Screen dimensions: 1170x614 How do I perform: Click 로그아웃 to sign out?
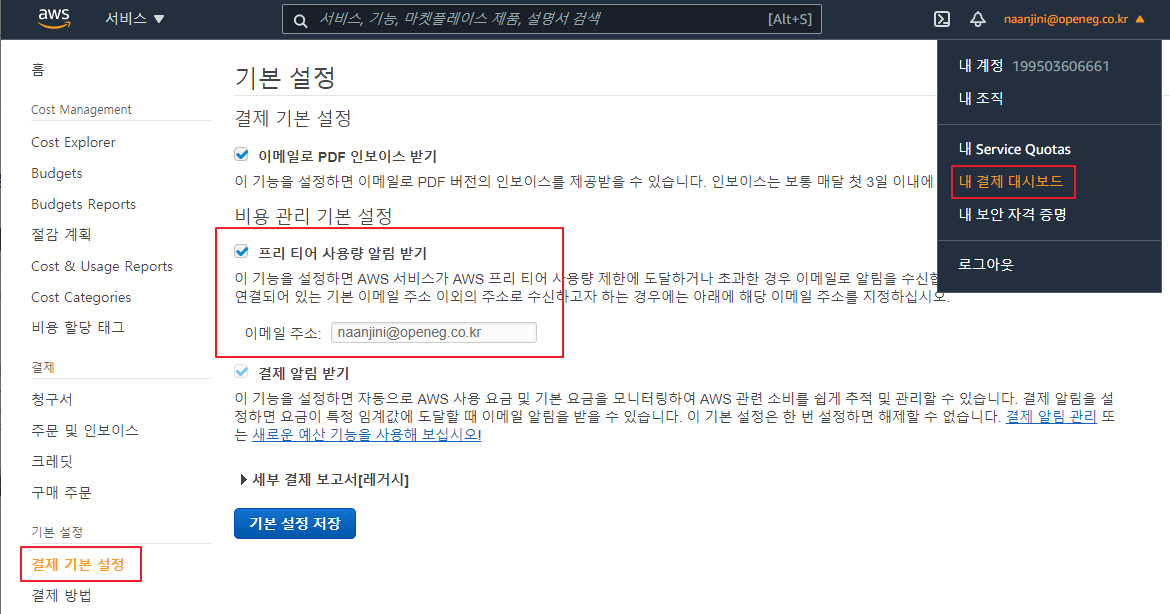click(x=986, y=264)
